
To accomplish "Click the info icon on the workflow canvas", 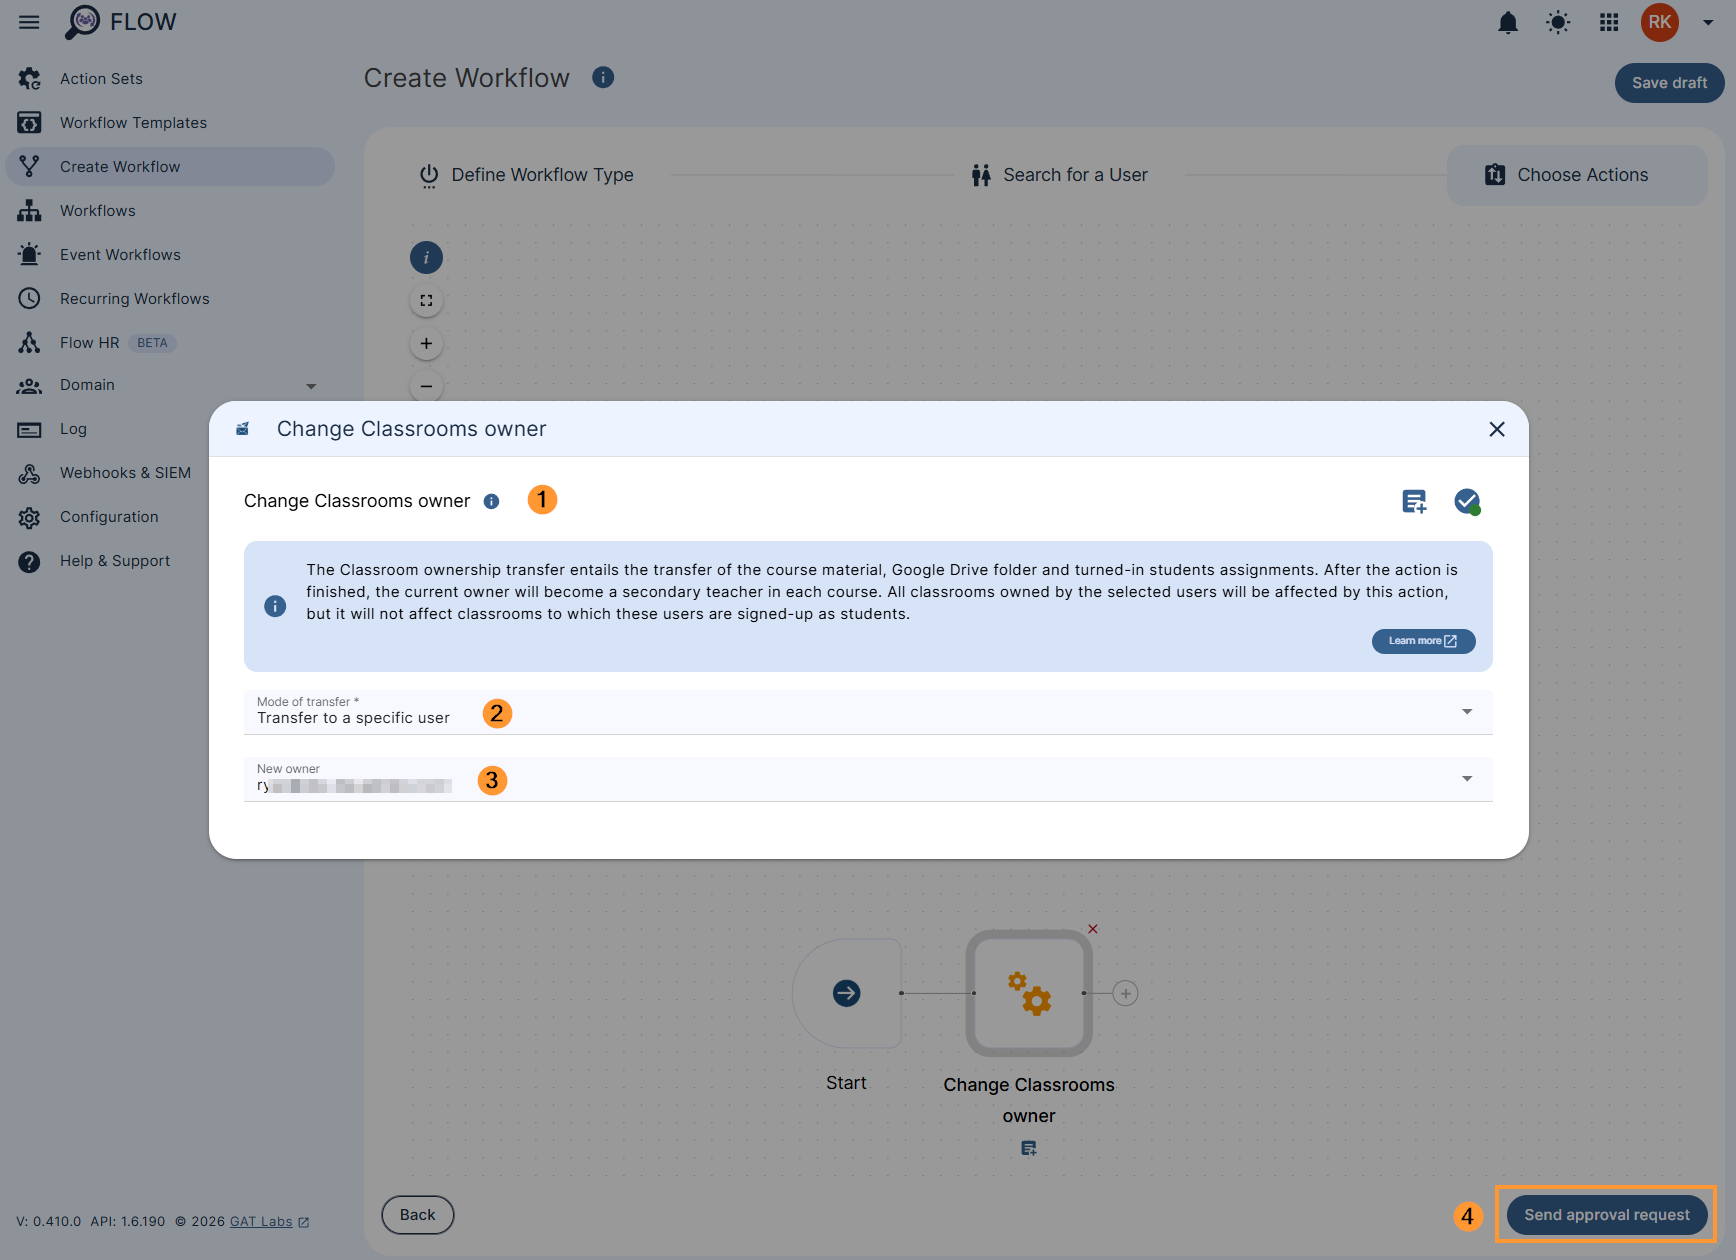I will click(x=426, y=257).
